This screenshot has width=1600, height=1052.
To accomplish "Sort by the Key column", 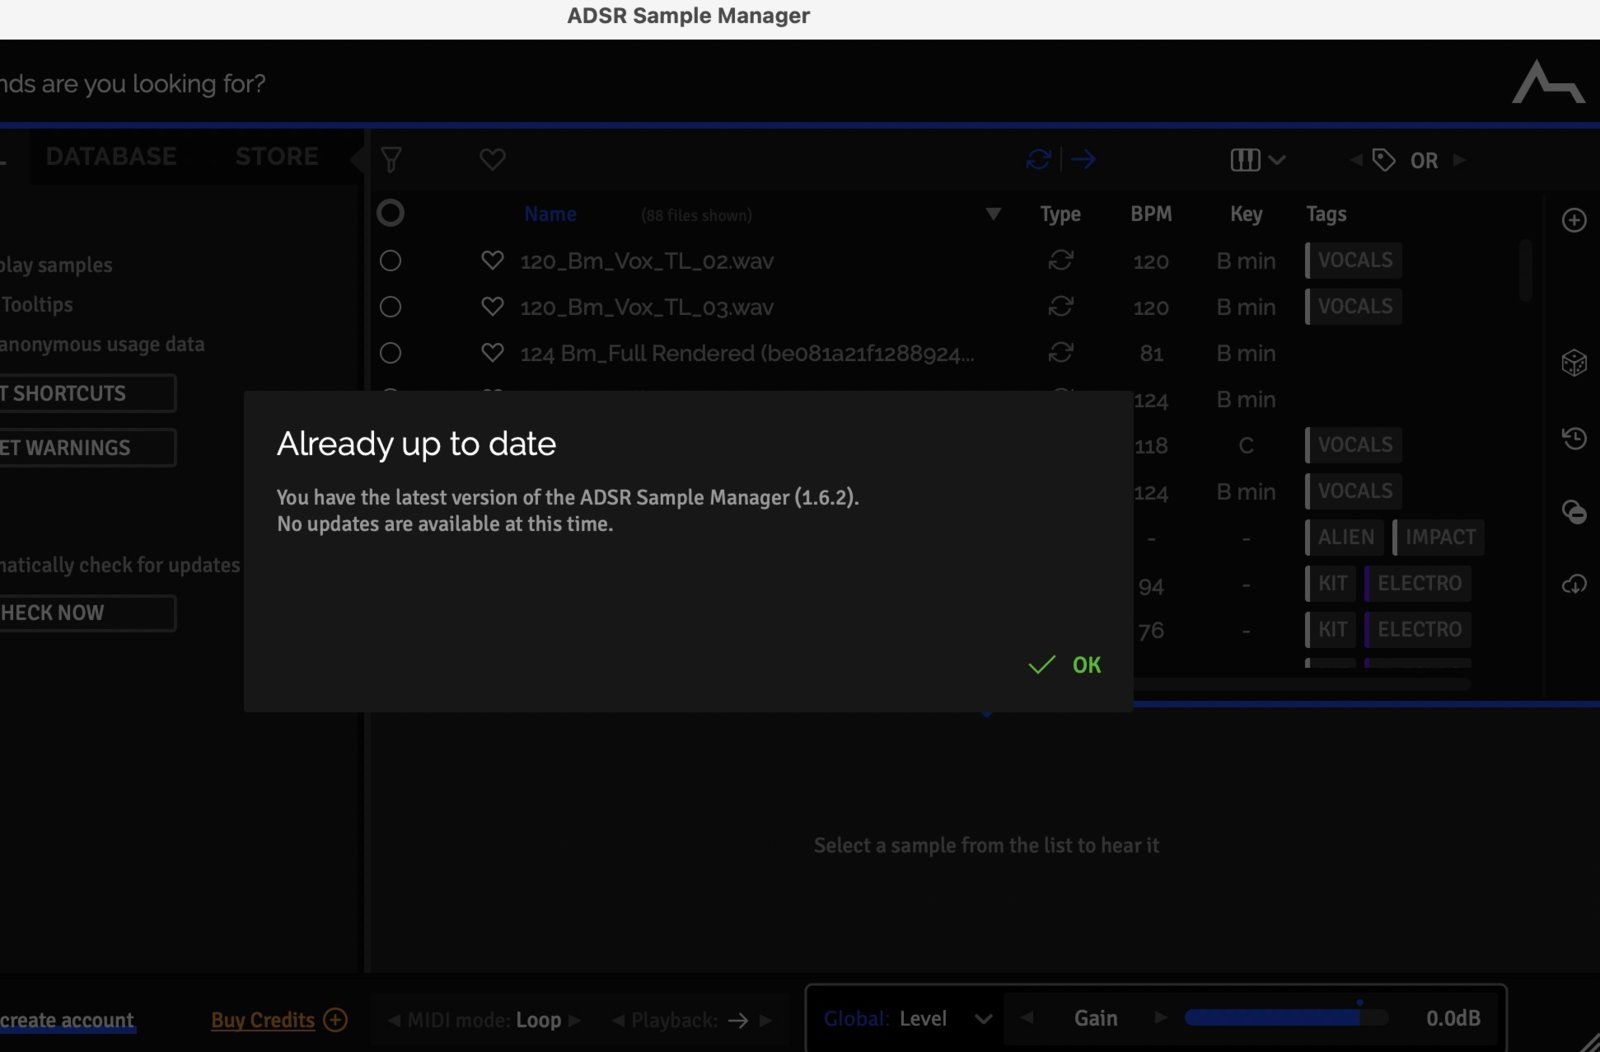I will pos(1246,214).
